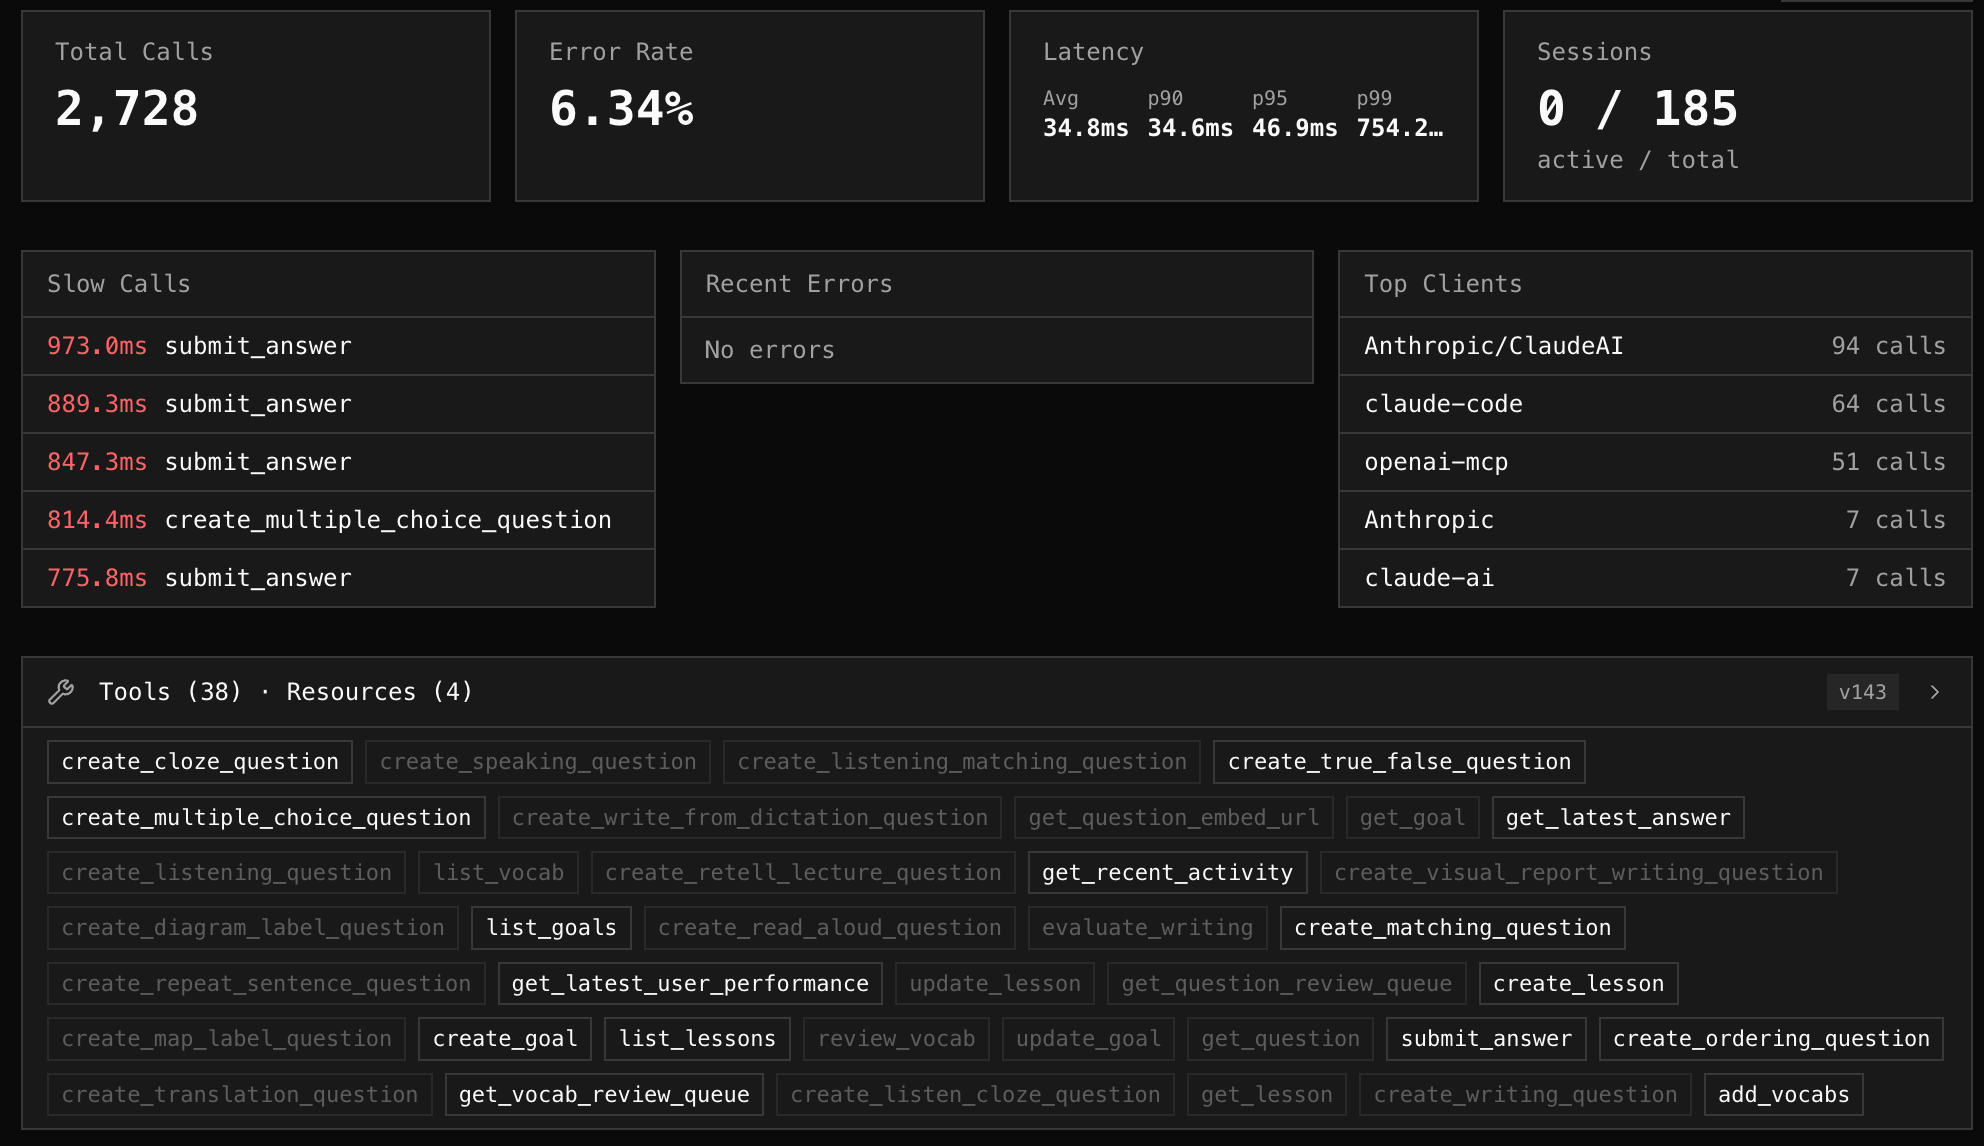Screen dimensions: 1984x1146
Task: Open the 775.8ms submit_answer slow call
Action: [338, 578]
